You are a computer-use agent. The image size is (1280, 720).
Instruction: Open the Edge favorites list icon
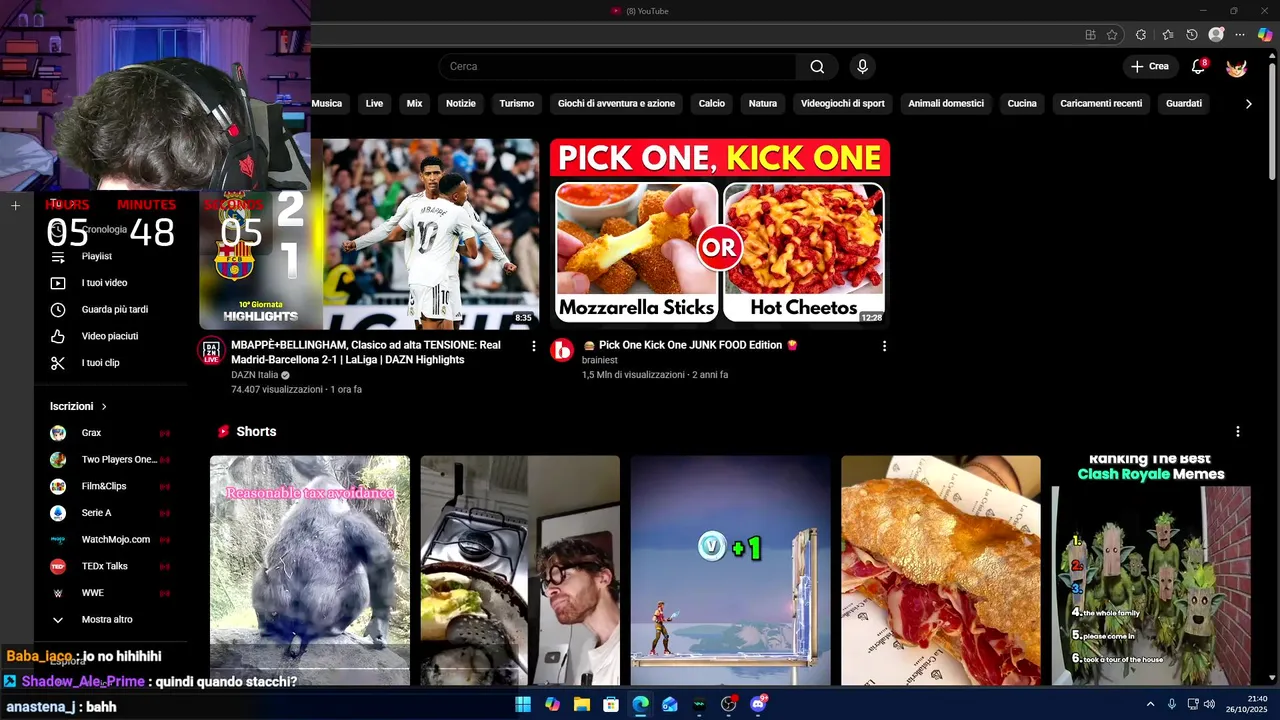[x=1167, y=35]
